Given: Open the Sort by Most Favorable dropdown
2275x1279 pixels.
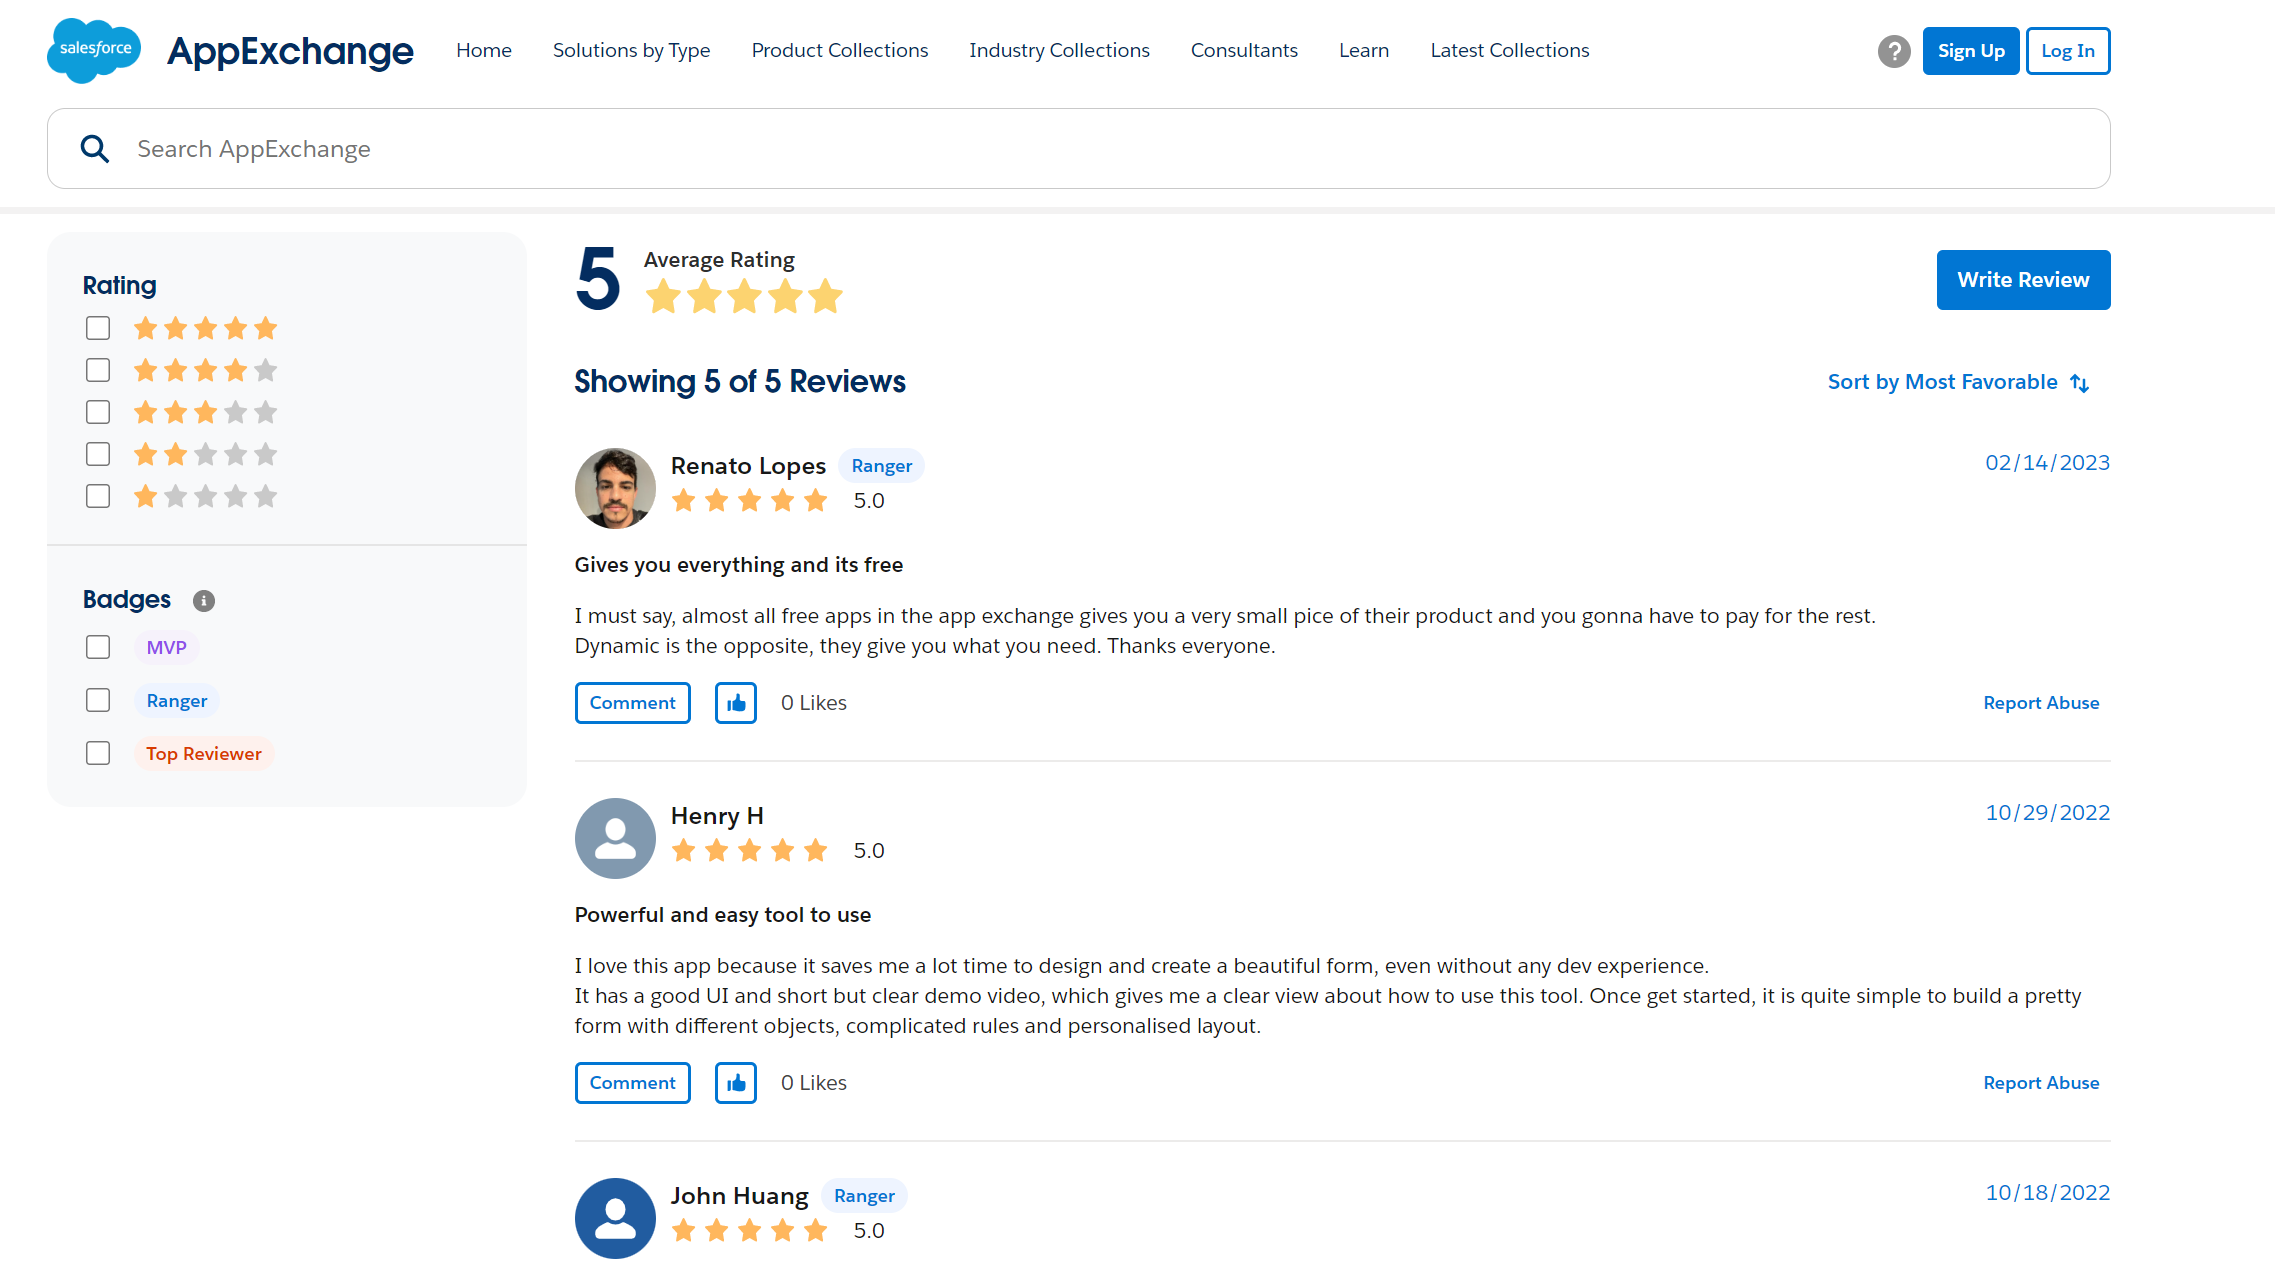Looking at the screenshot, I should click(x=1957, y=382).
